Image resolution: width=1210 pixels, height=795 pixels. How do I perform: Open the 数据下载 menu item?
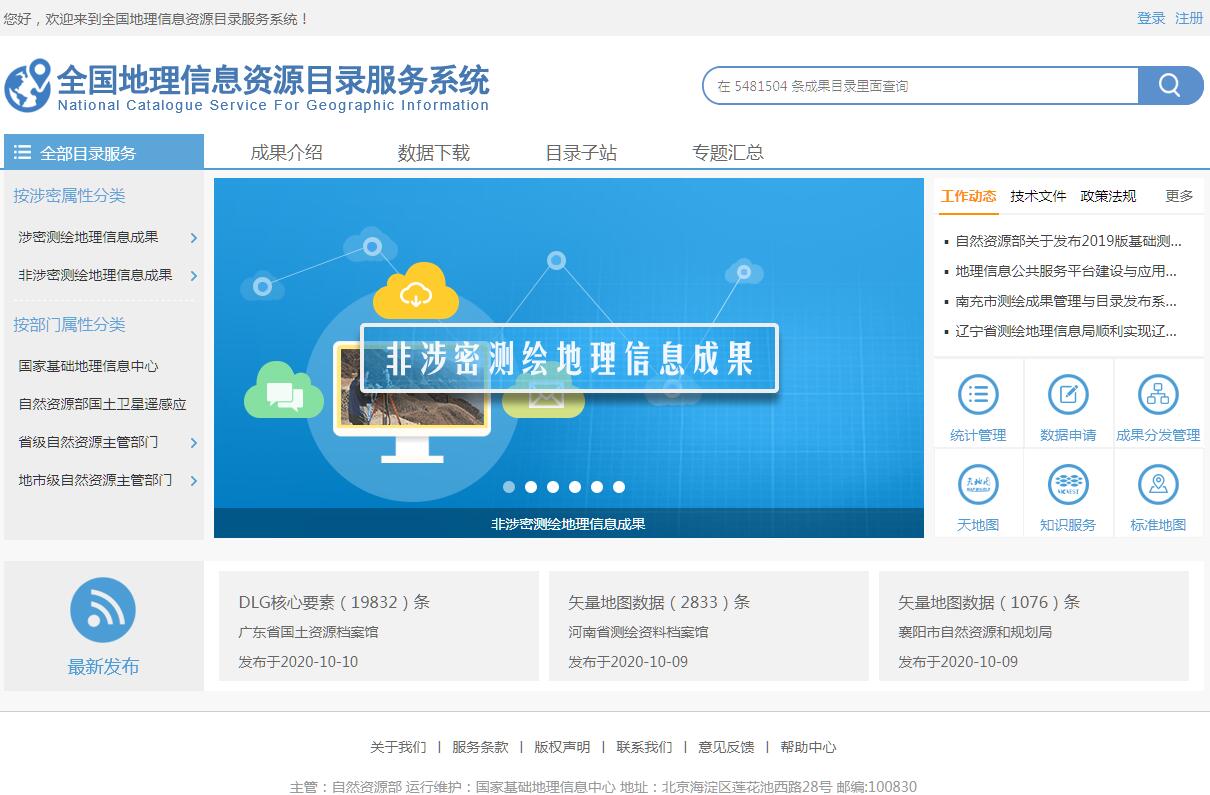(433, 153)
